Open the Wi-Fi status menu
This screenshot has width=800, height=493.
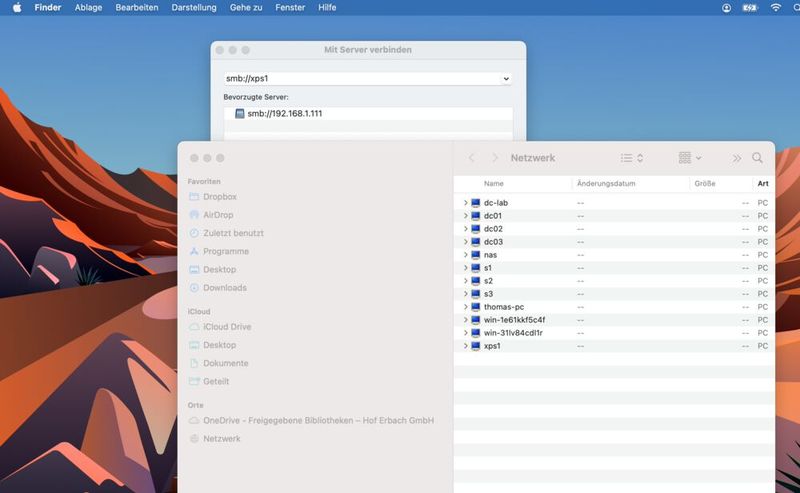[776, 8]
